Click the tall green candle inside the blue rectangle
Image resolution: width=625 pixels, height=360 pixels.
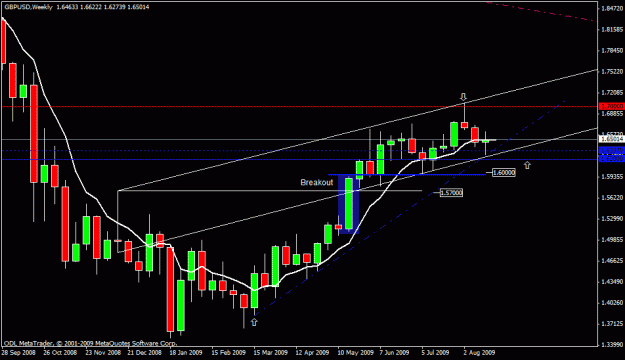point(349,204)
